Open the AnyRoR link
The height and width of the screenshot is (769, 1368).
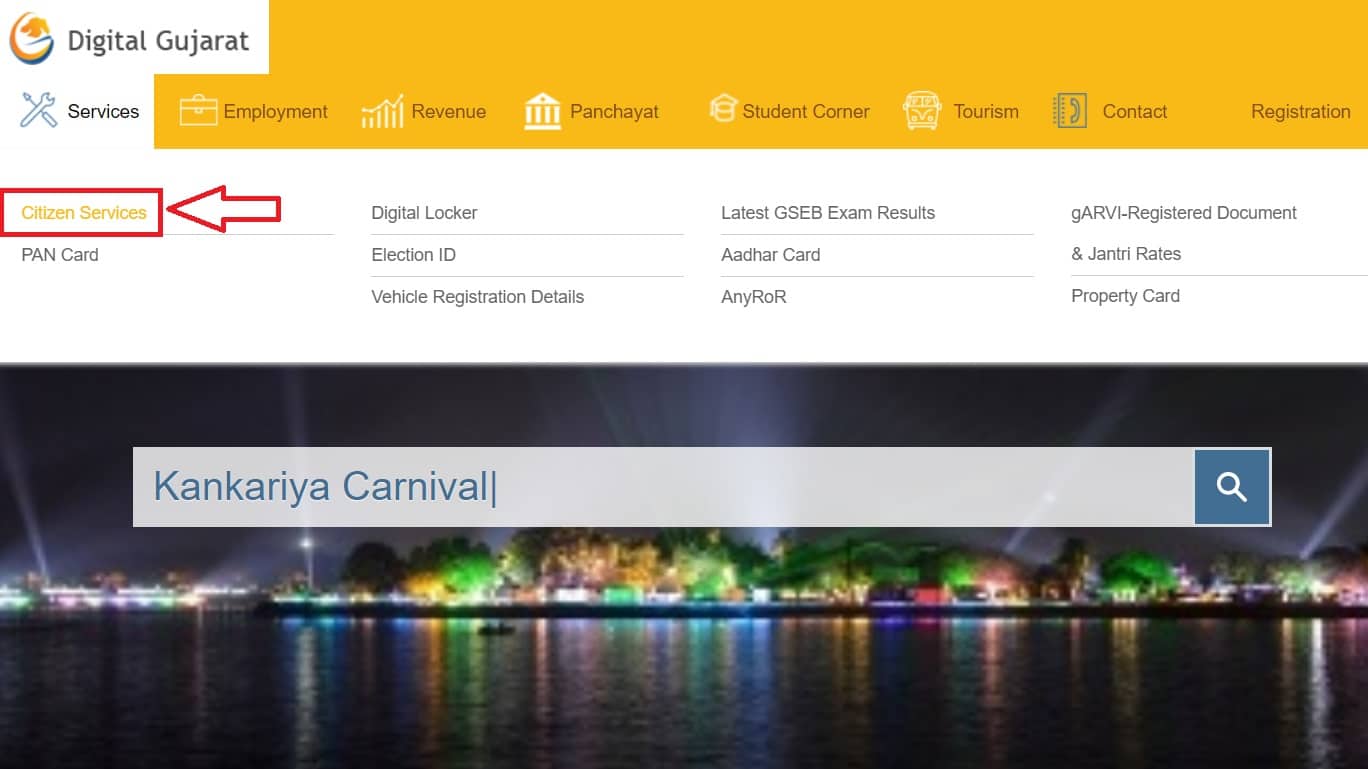[x=754, y=297]
